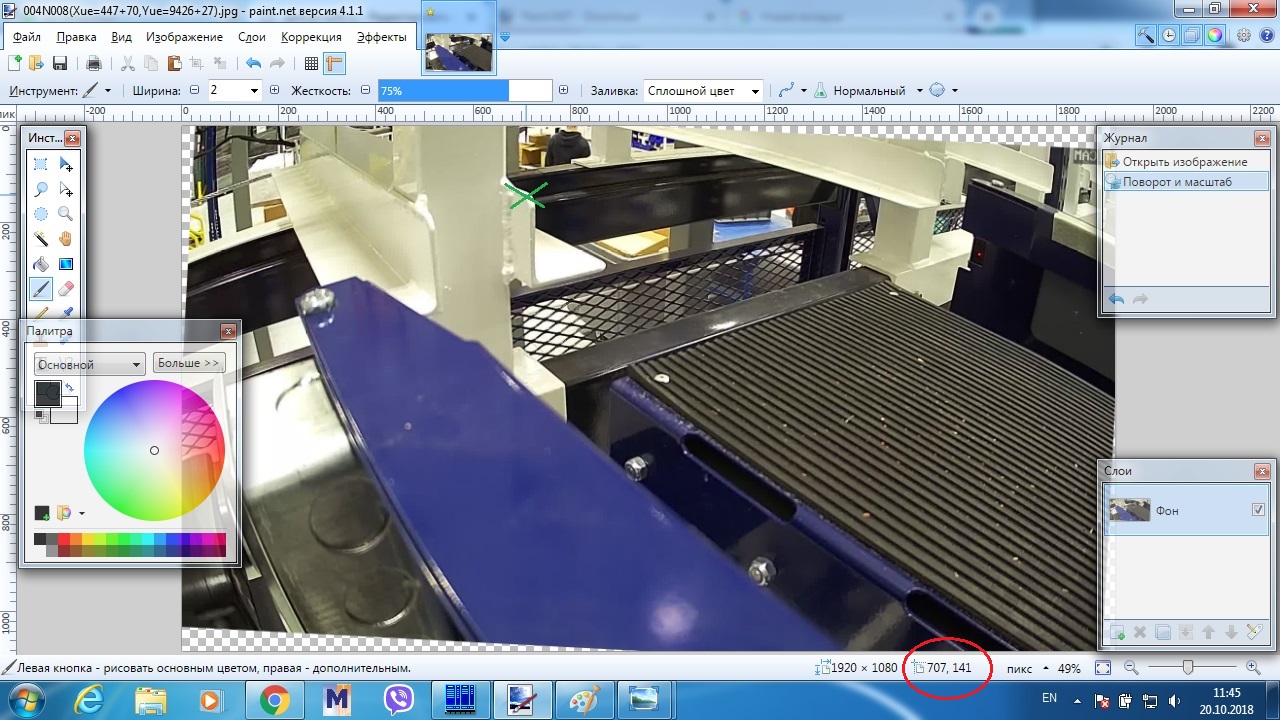Click the Save diskette icon

click(59, 63)
